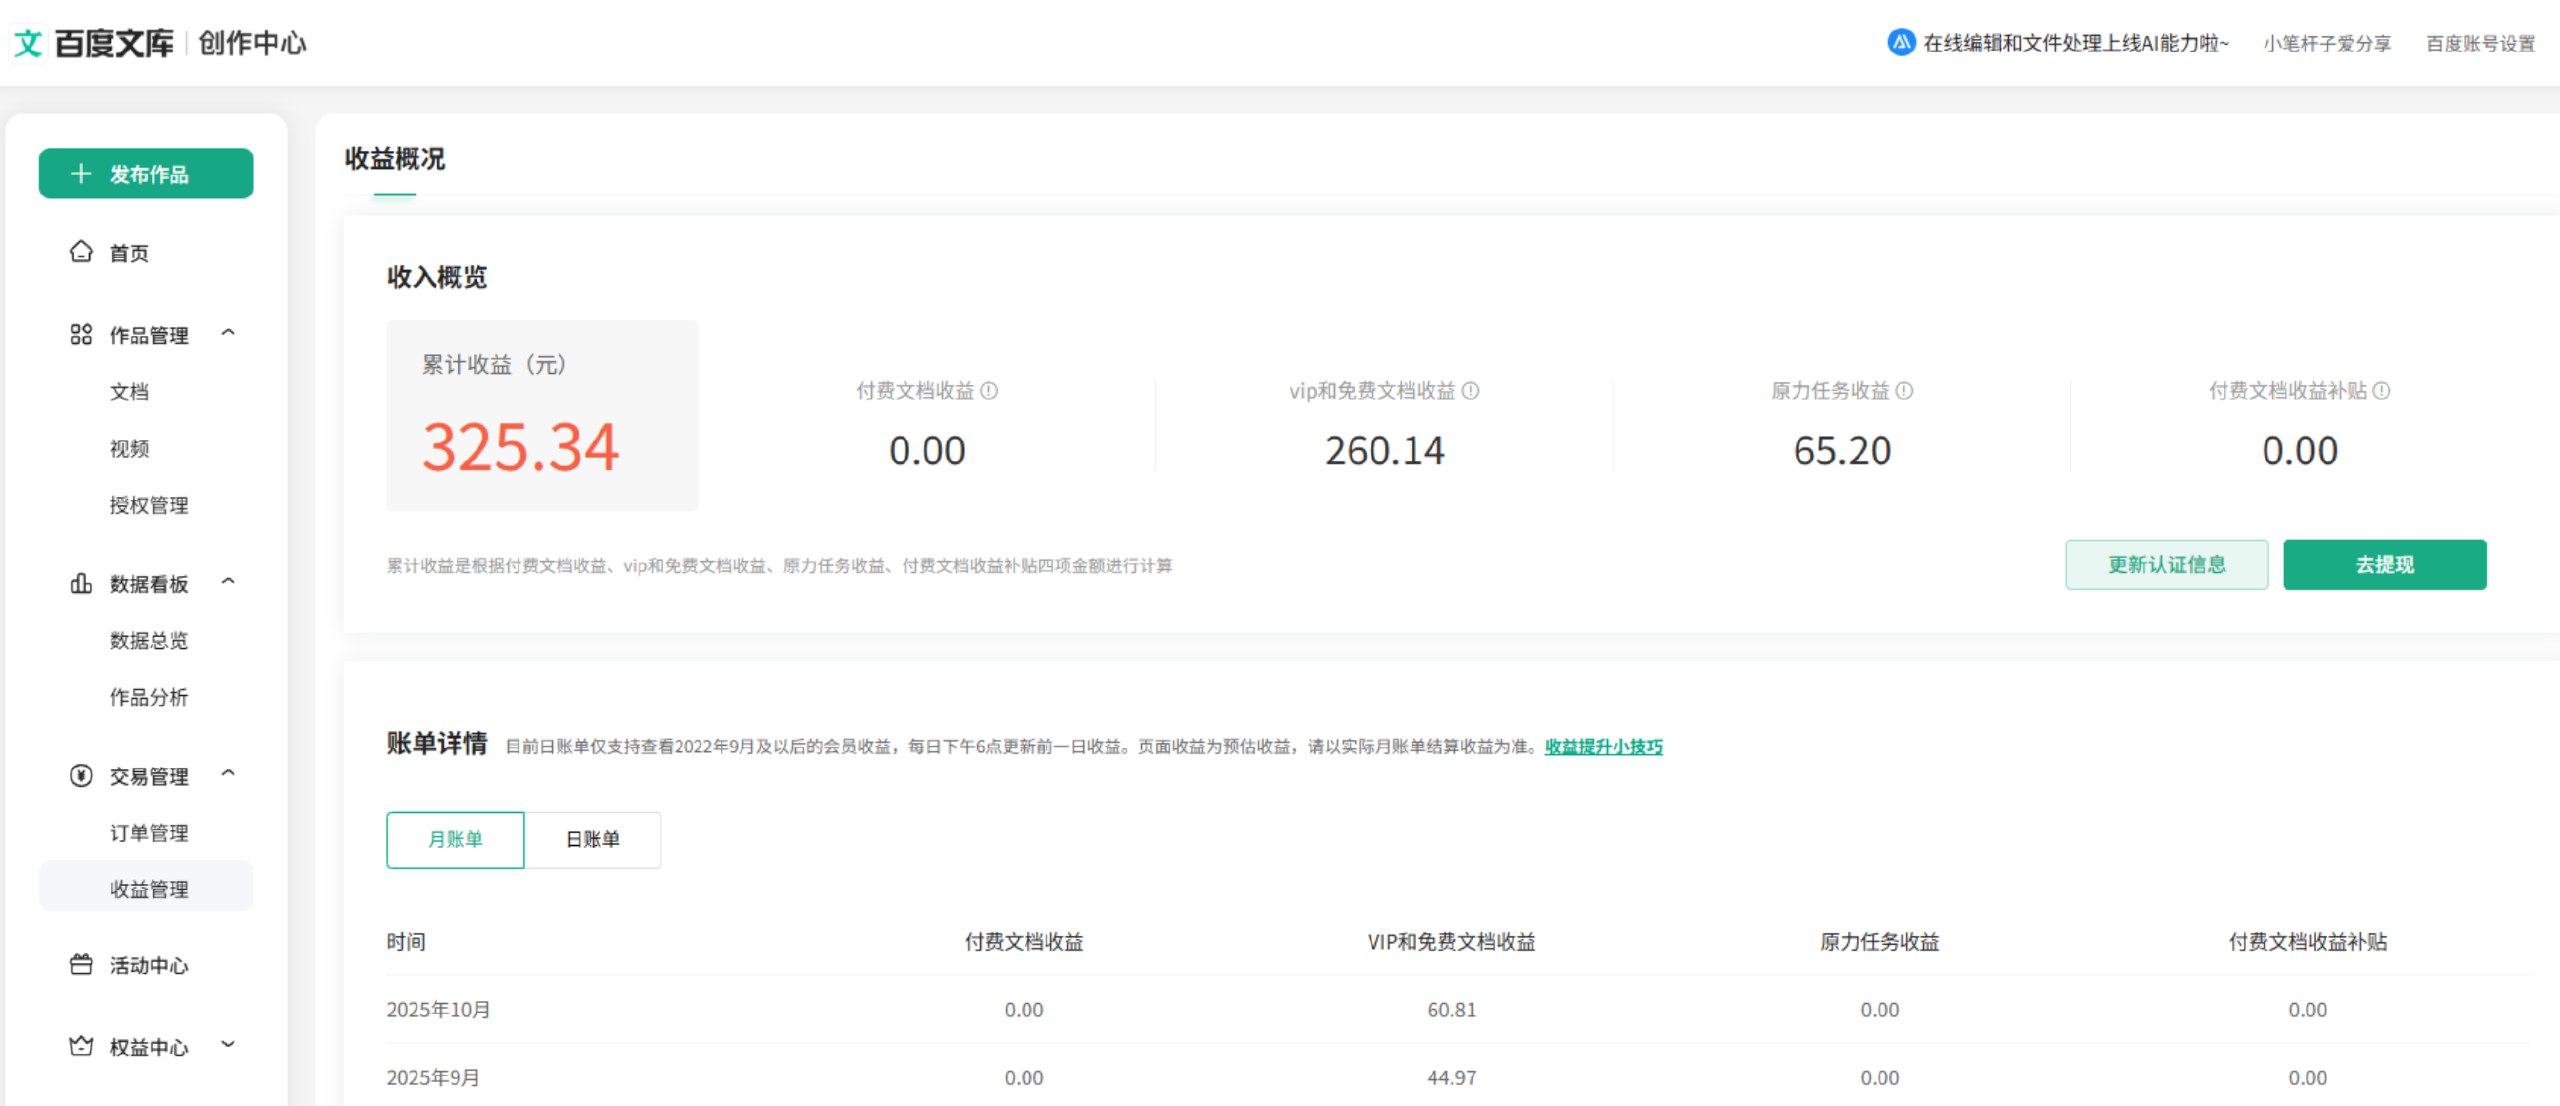Viewport: 2560px width, 1106px height.
Task: Click info icon beside vip和免费文档收益
Action: 1470,391
